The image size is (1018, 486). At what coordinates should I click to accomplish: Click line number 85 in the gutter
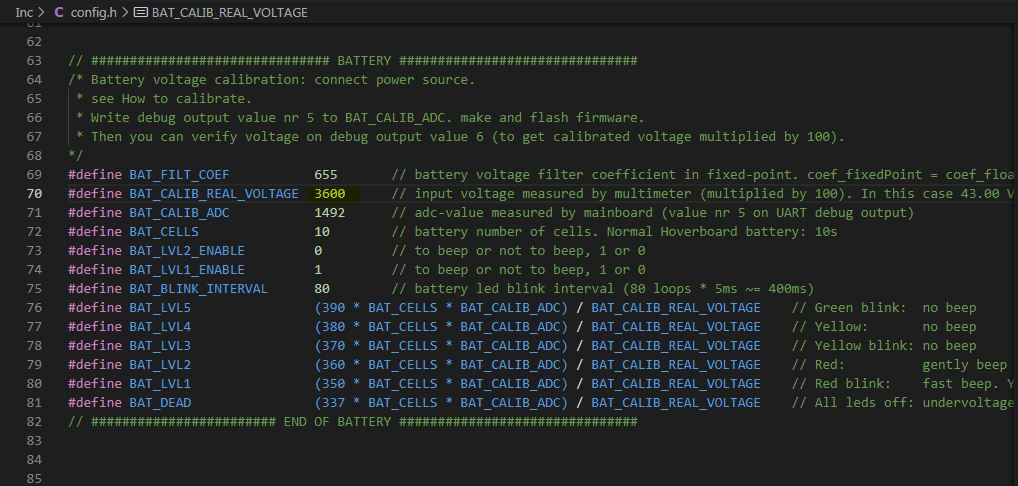[35, 478]
